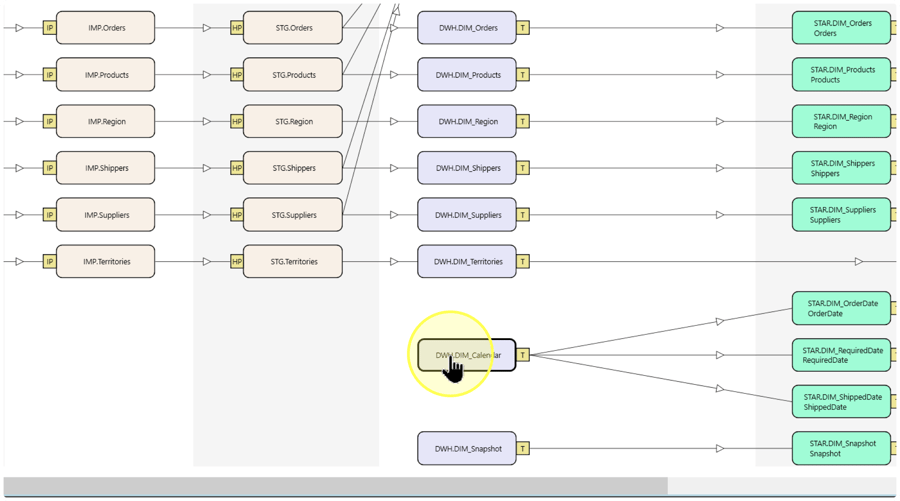
Task: Click the HP badge beside STG.Orders
Action: [x=236, y=28]
